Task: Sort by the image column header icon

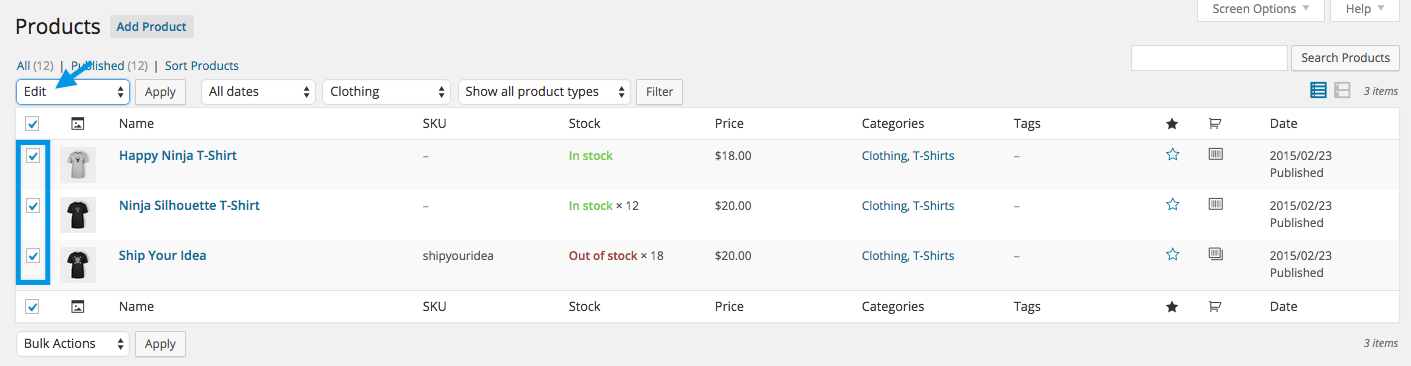Action: (78, 124)
